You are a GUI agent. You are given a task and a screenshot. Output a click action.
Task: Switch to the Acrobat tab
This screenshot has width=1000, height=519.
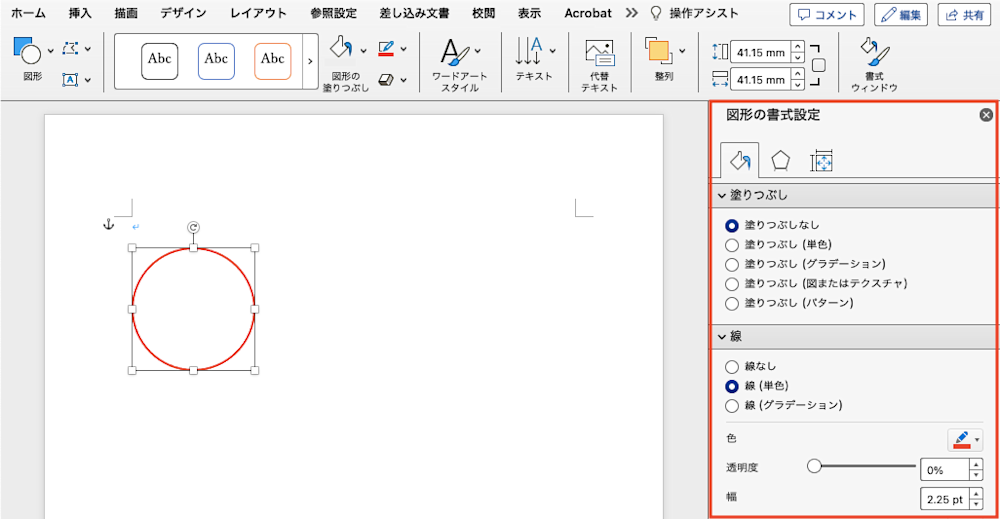coord(587,13)
